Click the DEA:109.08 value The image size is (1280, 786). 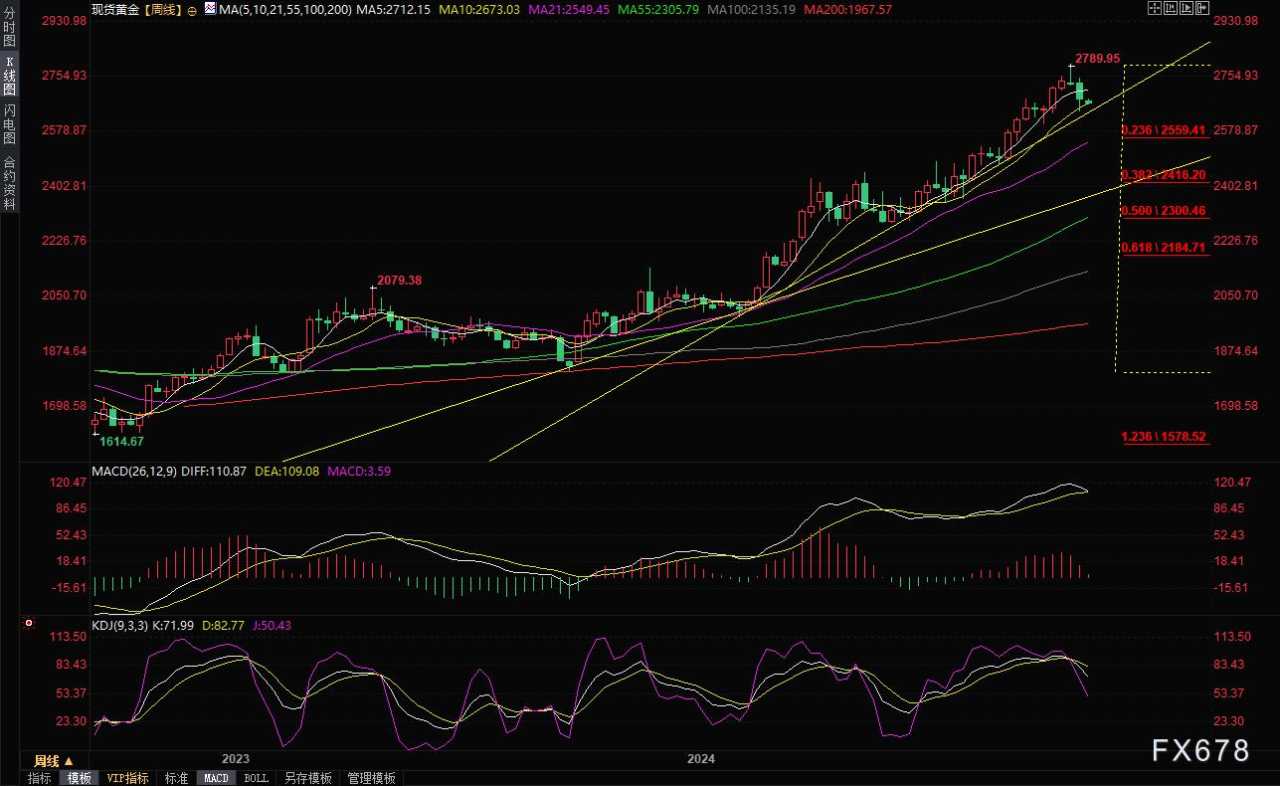[x=287, y=470]
